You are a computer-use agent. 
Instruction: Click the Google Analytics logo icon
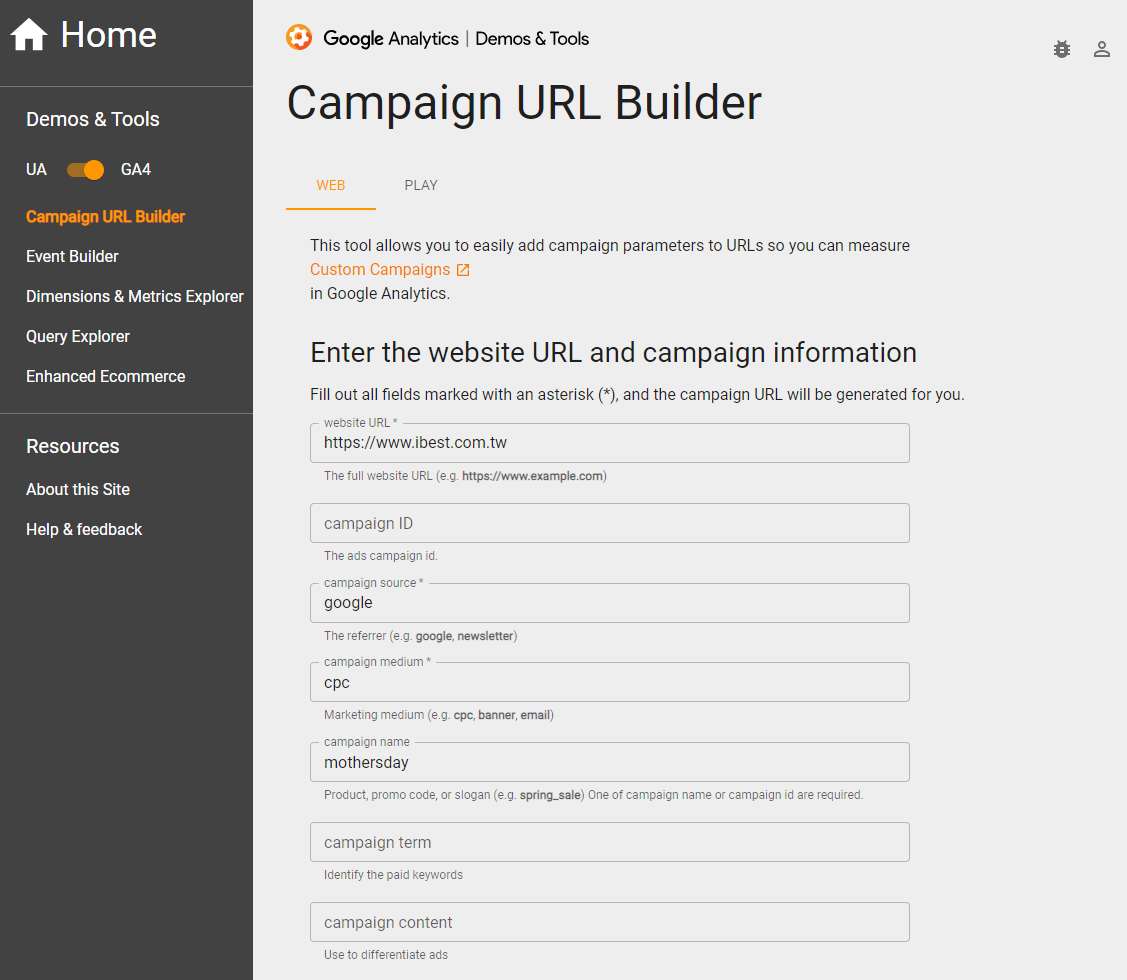click(x=299, y=37)
